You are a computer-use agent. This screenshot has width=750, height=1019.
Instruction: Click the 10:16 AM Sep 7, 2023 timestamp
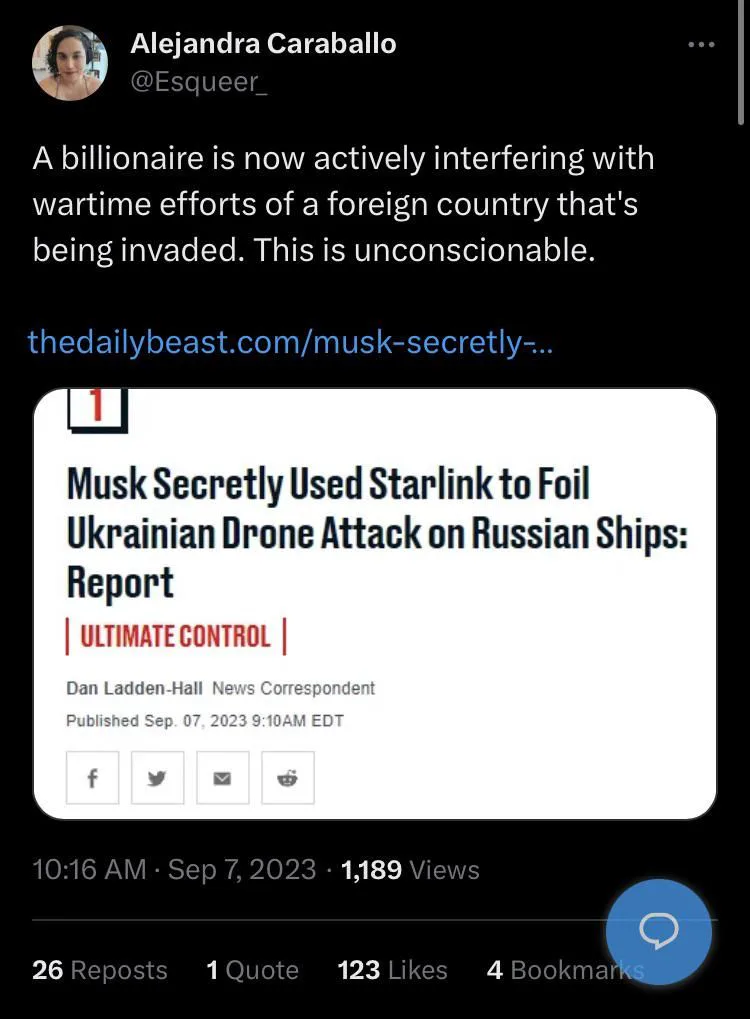pos(174,870)
